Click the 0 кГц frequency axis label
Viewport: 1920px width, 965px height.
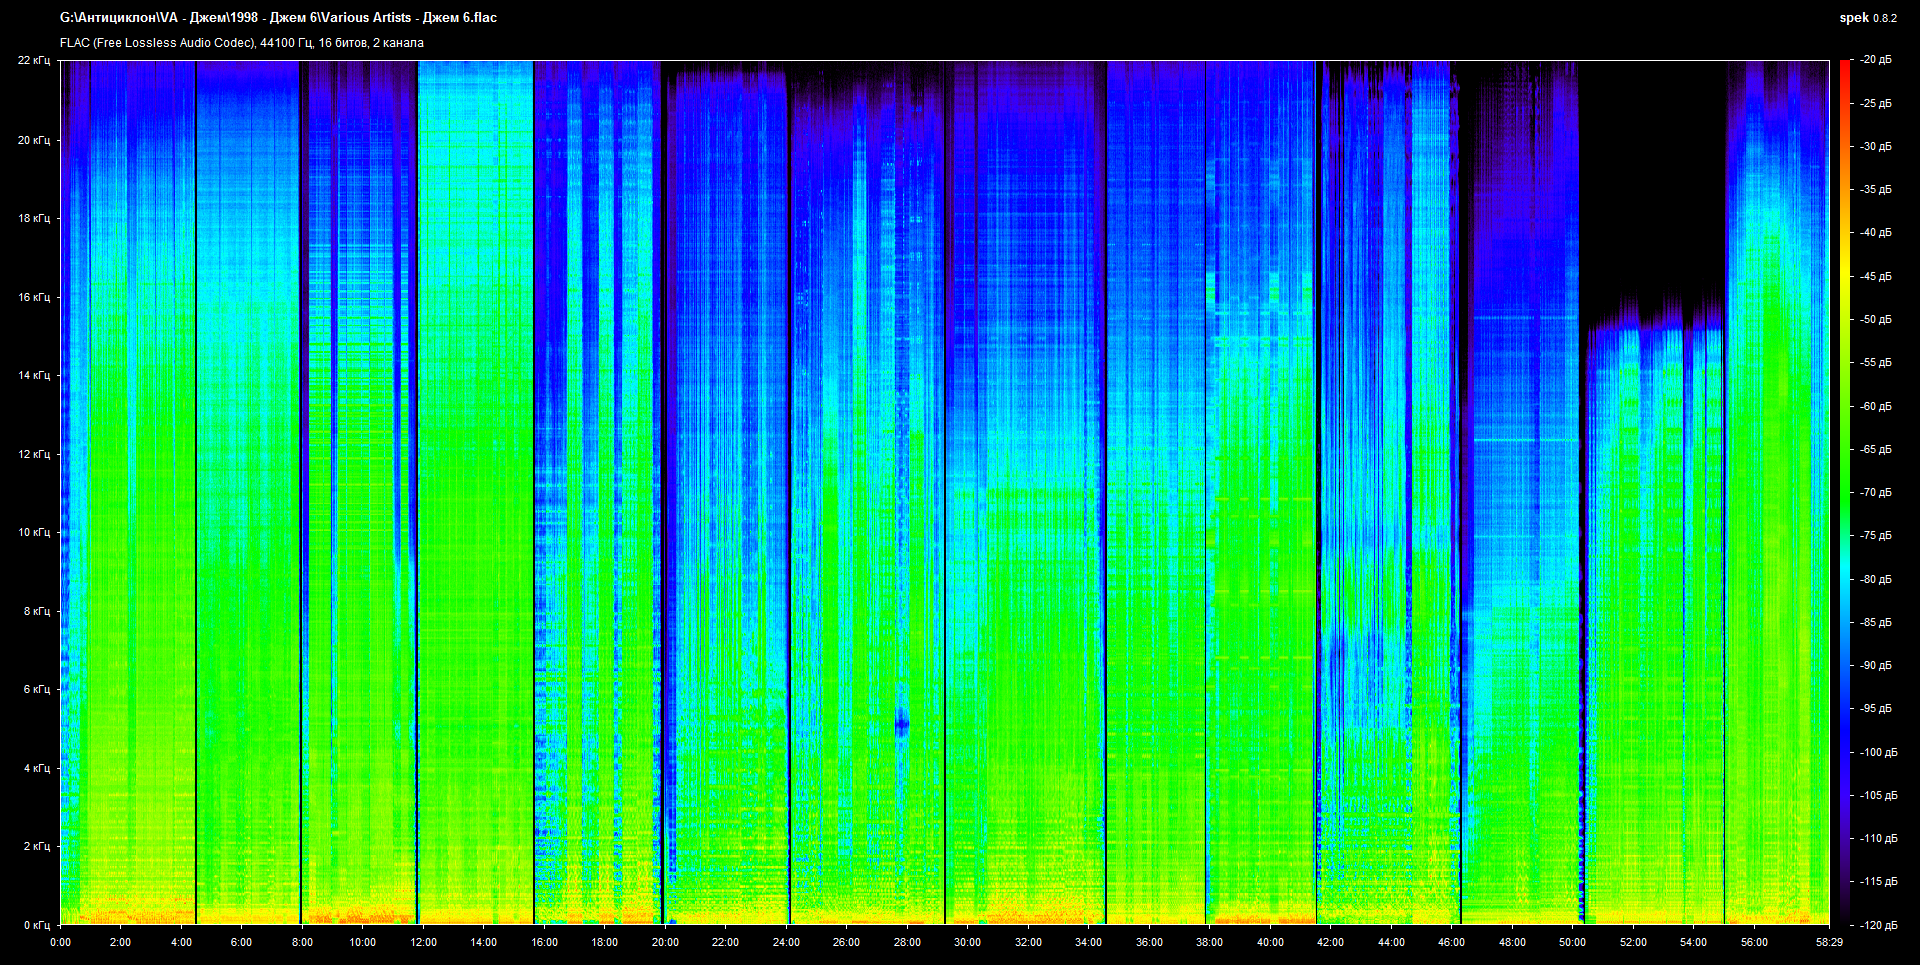coord(36,925)
